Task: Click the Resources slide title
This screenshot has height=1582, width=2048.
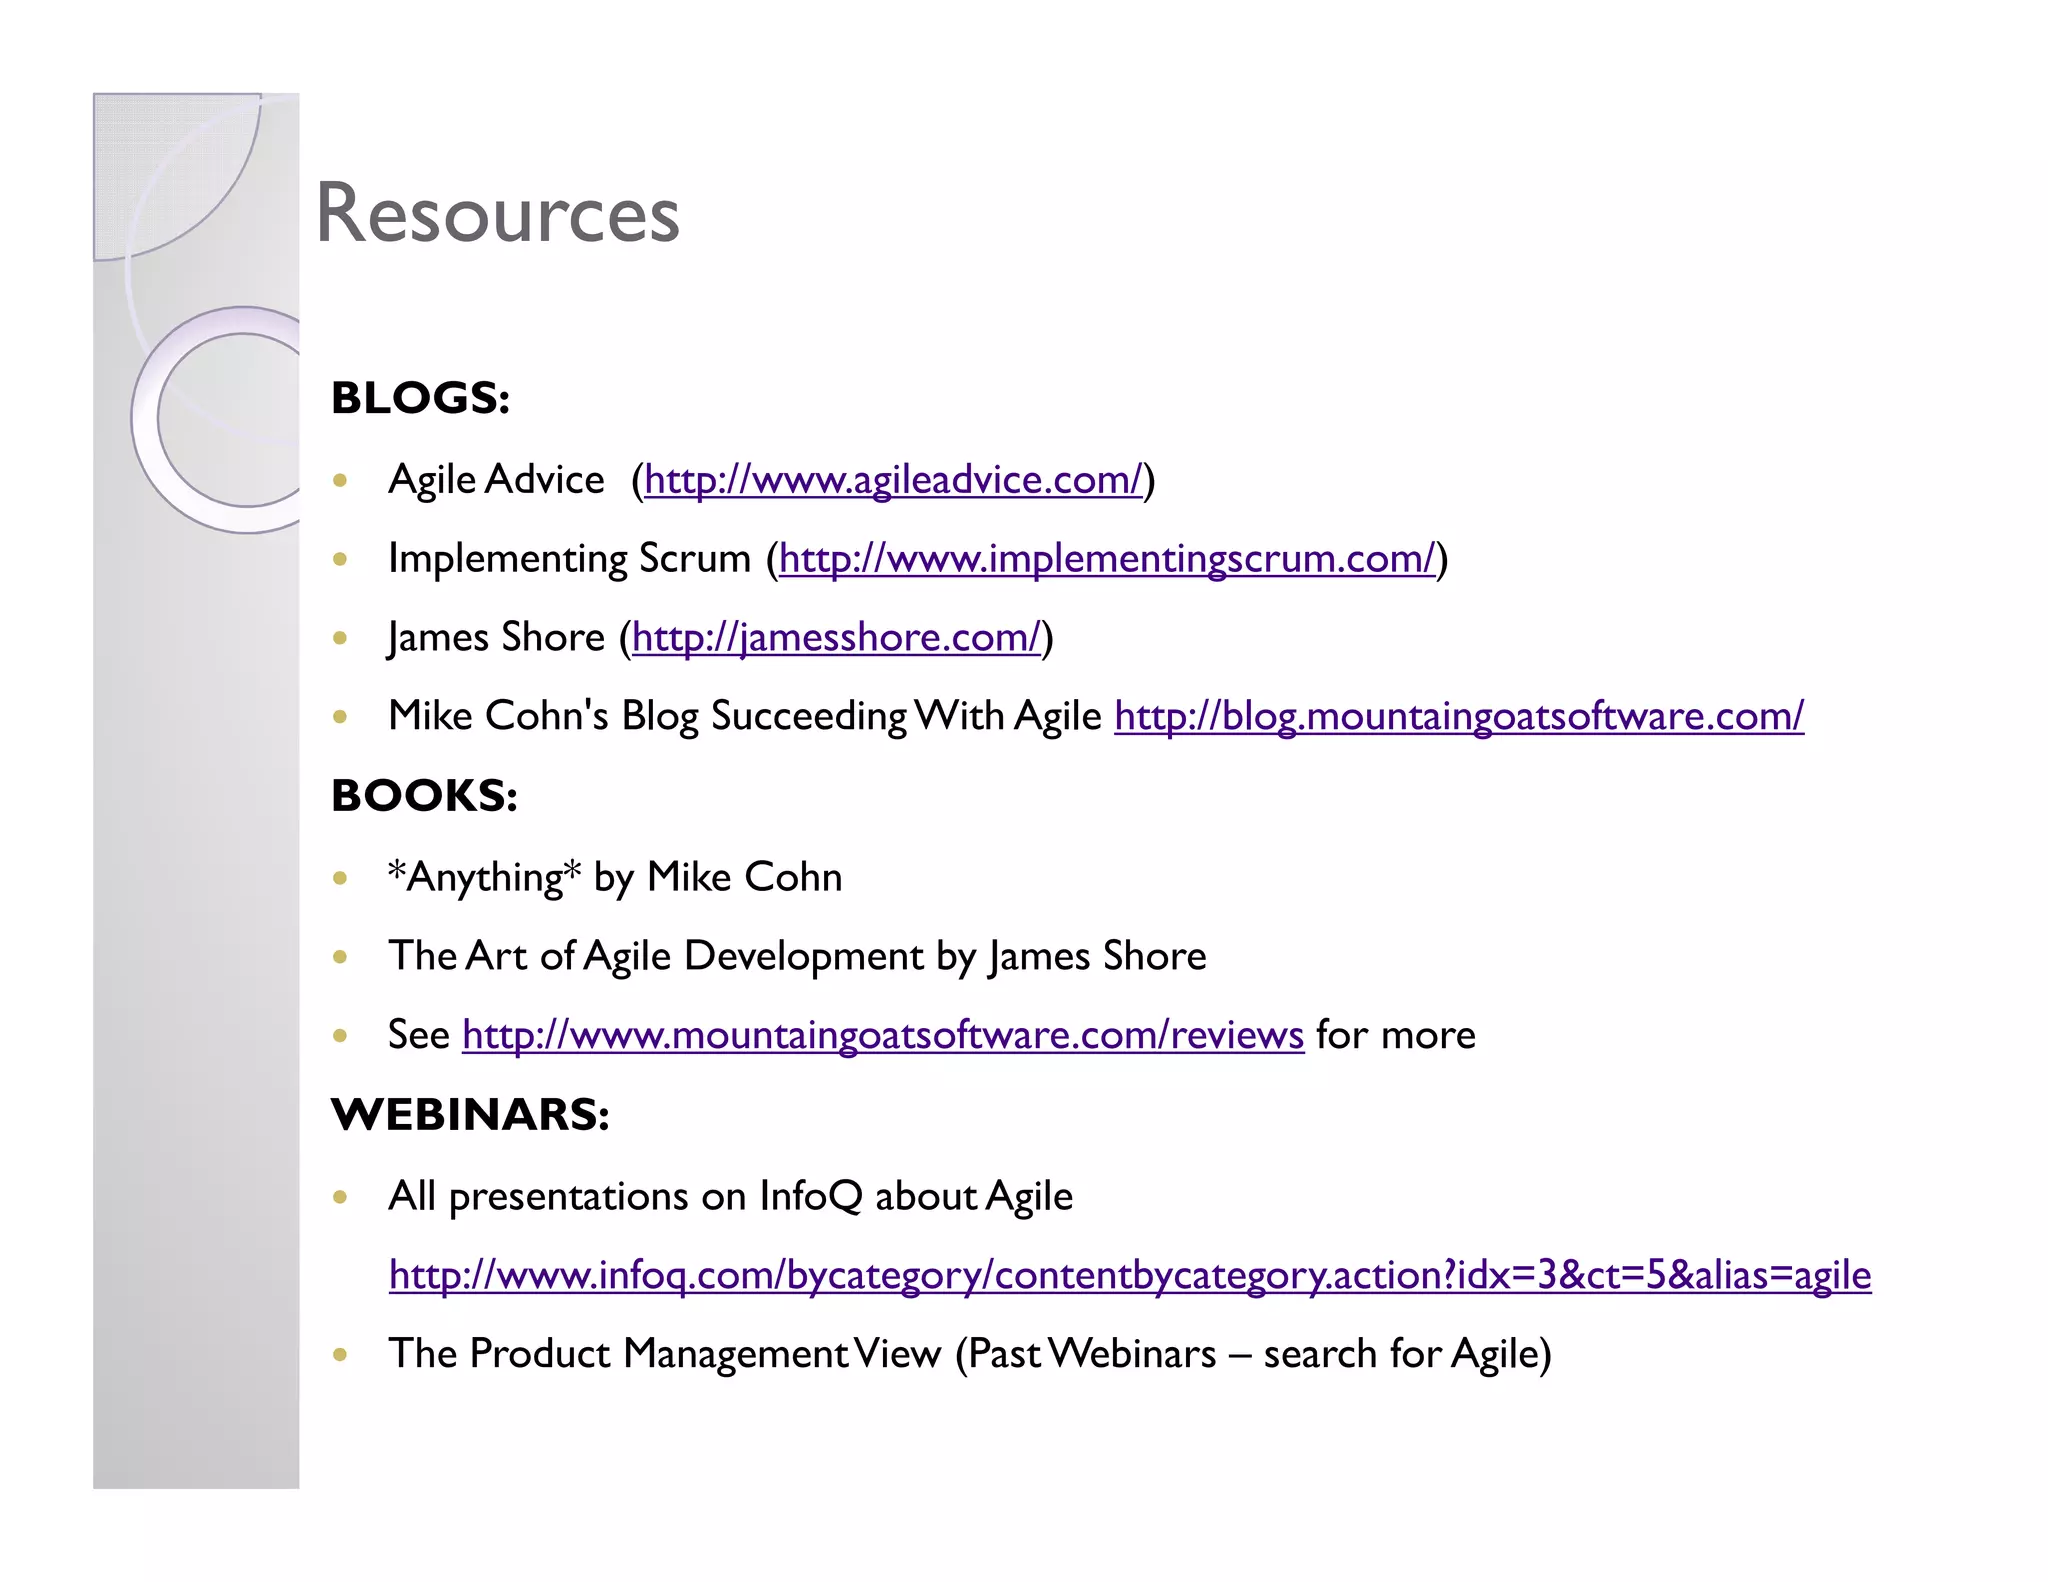Action: pos(497,213)
